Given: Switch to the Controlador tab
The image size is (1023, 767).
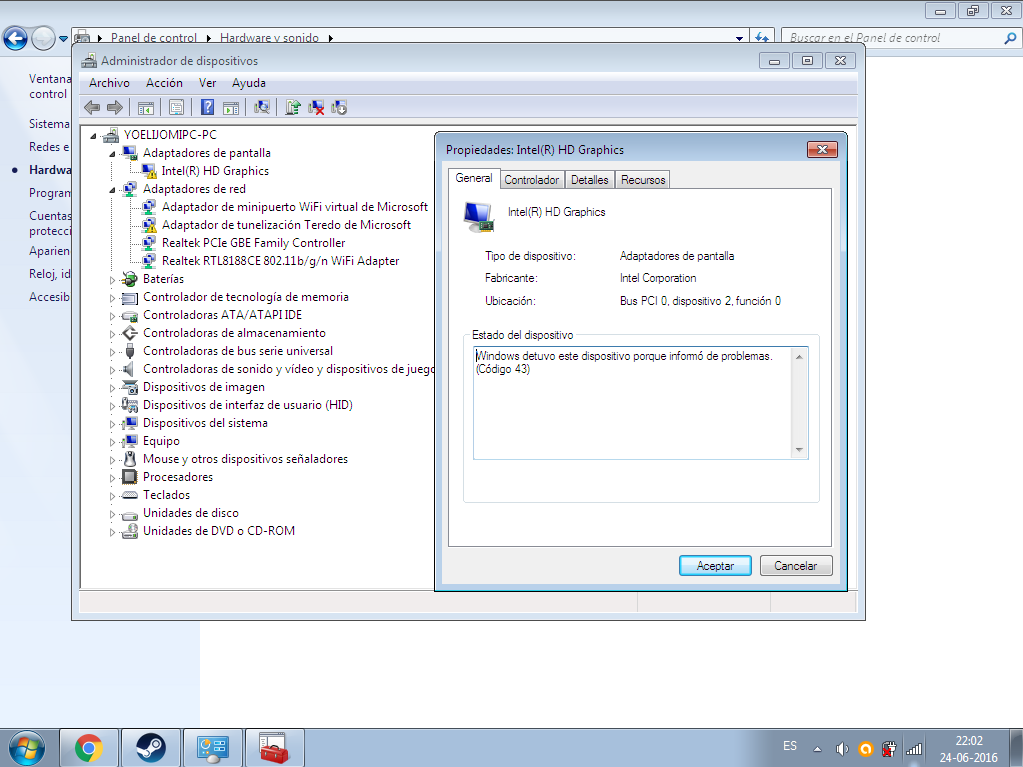Looking at the screenshot, I should coord(531,180).
